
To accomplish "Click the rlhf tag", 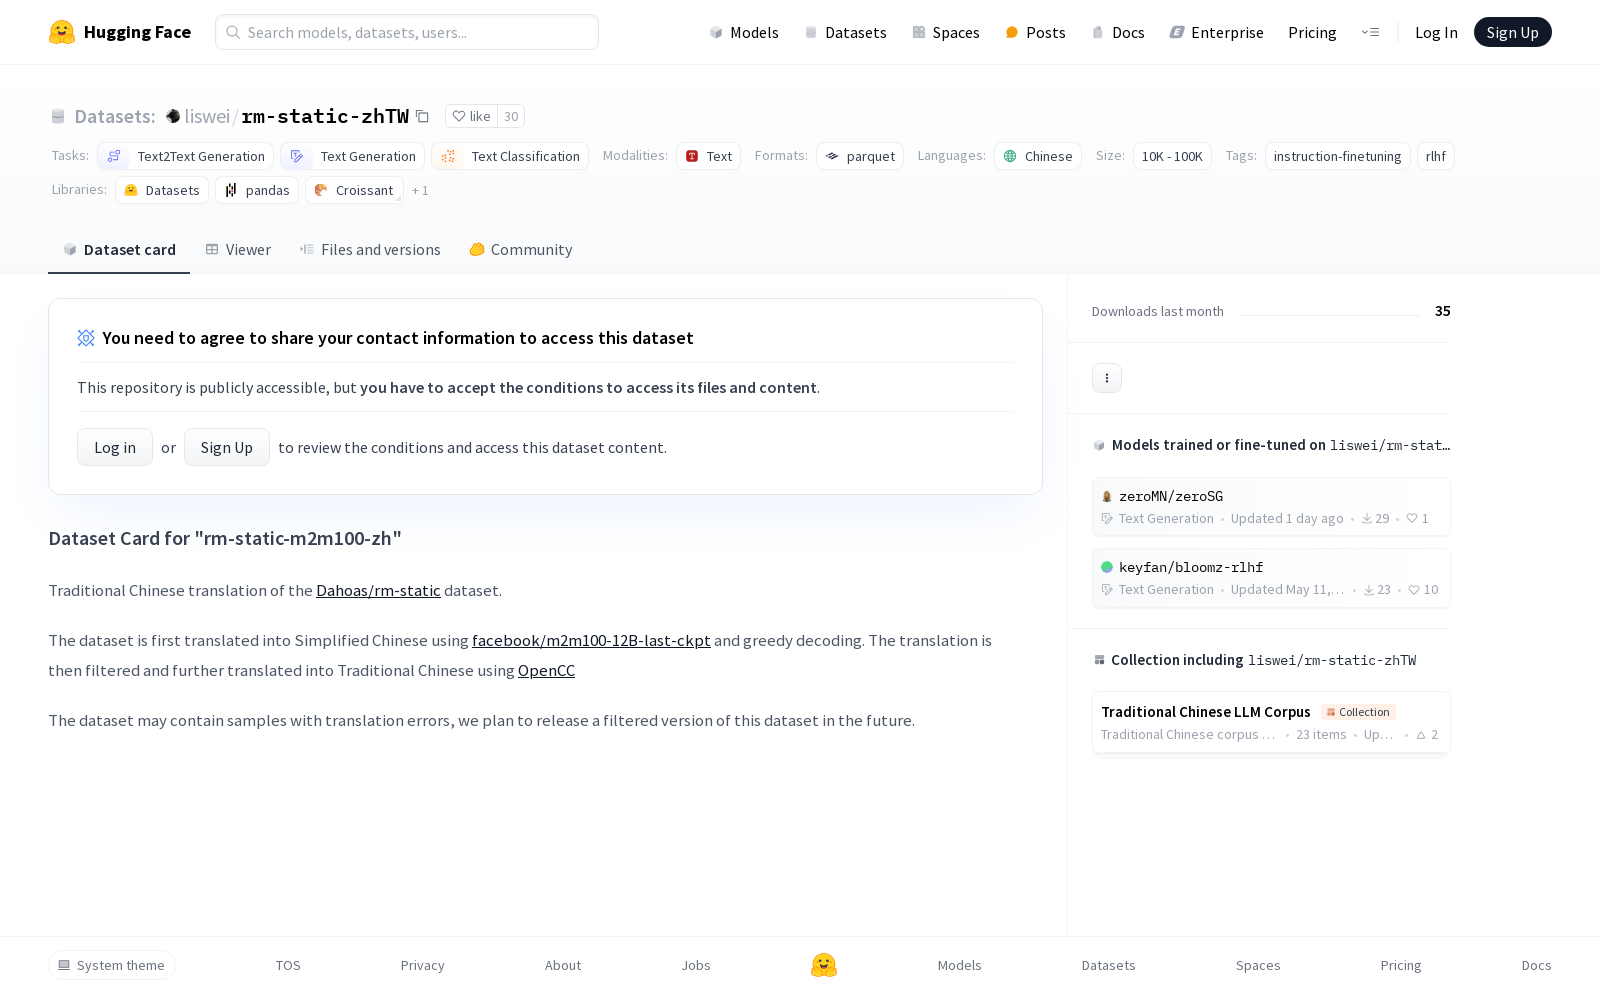I will point(1436,156).
